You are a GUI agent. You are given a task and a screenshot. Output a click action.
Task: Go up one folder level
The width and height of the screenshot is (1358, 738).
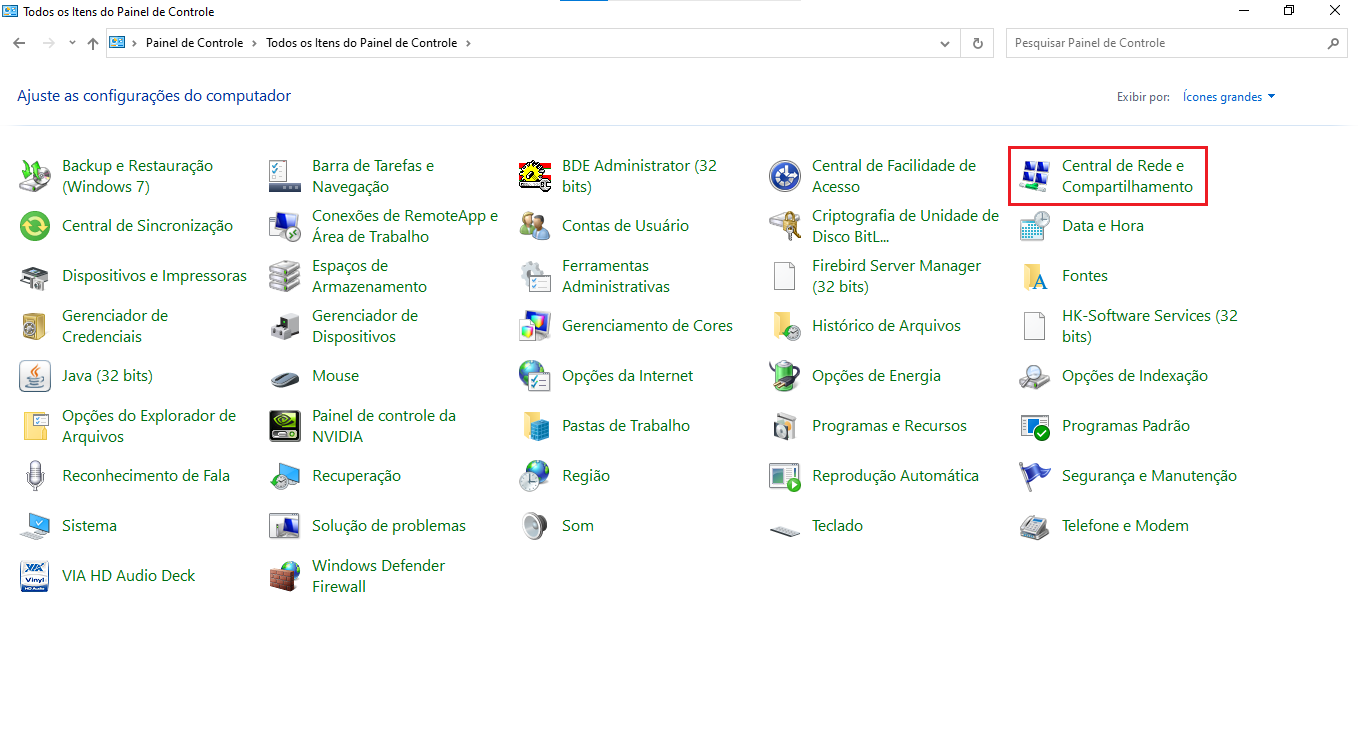point(93,44)
